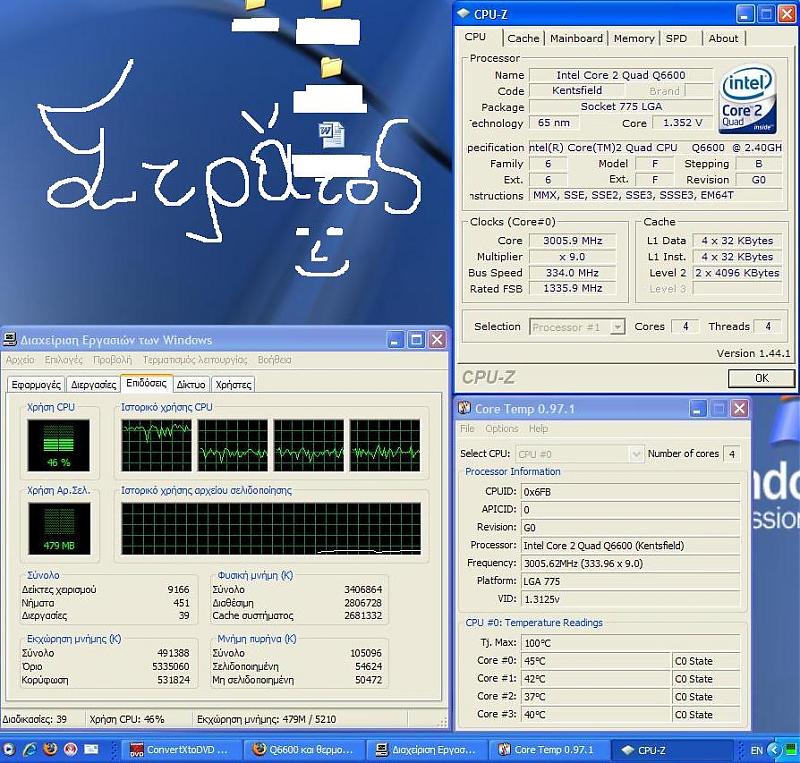Image resolution: width=800 pixels, height=763 pixels.
Task: Go to the Memory tab in CPU-Z
Action: coord(634,38)
